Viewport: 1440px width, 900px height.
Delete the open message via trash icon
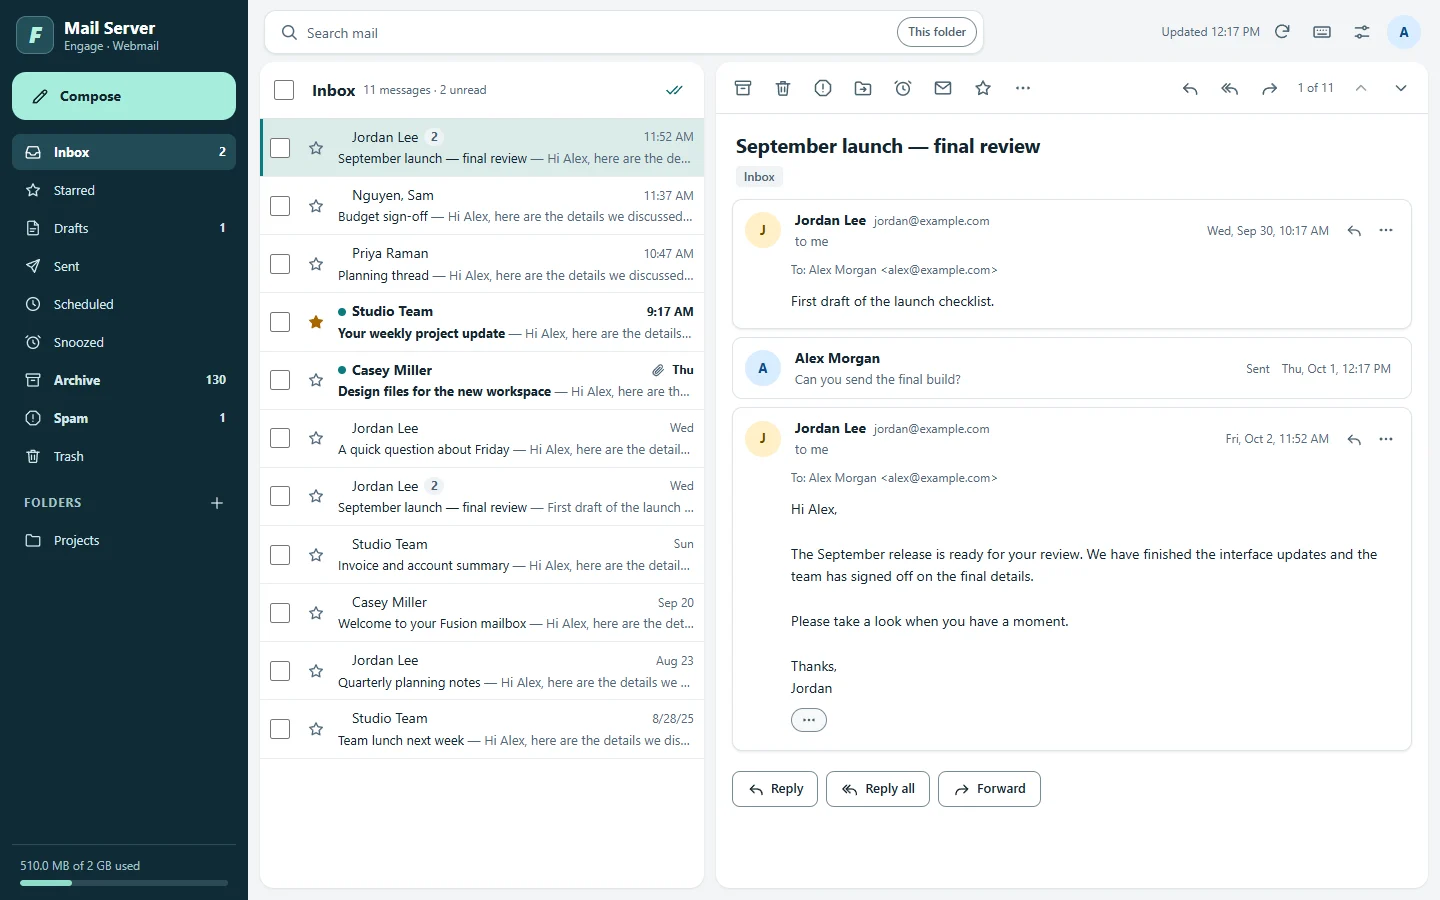point(783,88)
